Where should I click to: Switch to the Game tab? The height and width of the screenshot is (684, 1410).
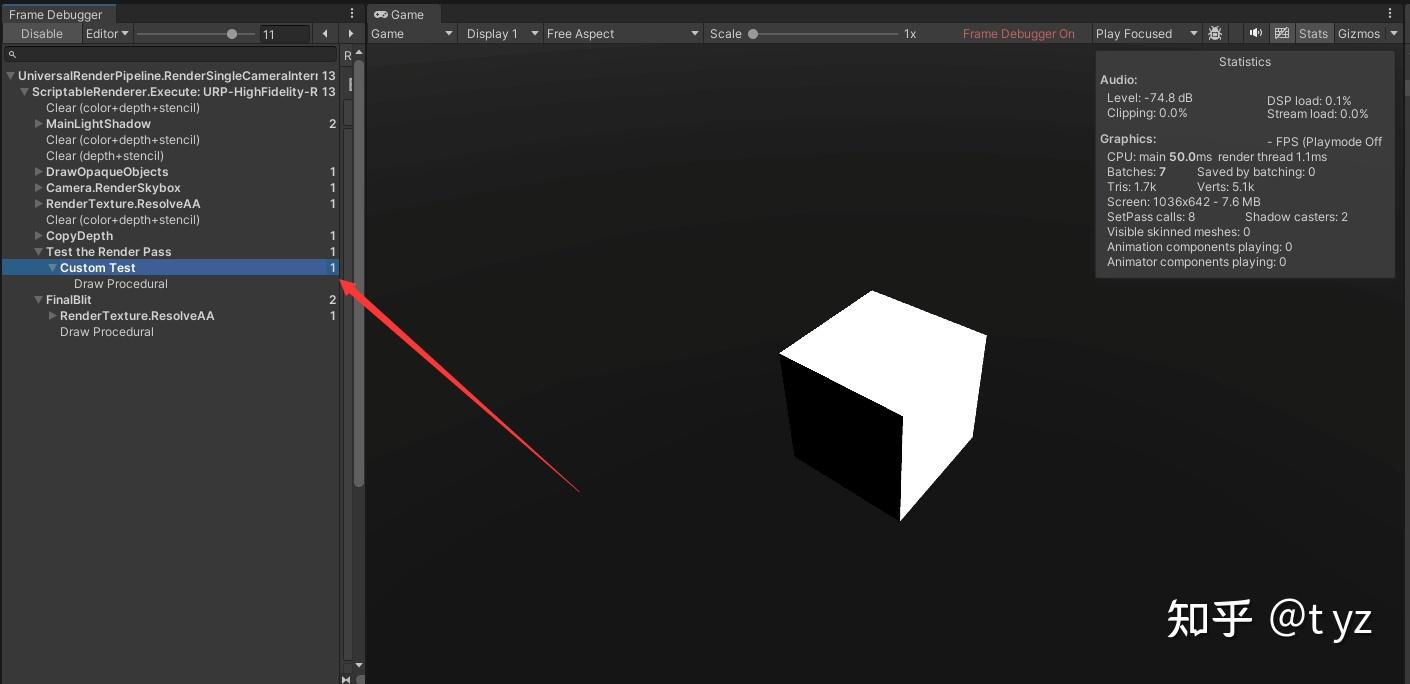point(403,14)
